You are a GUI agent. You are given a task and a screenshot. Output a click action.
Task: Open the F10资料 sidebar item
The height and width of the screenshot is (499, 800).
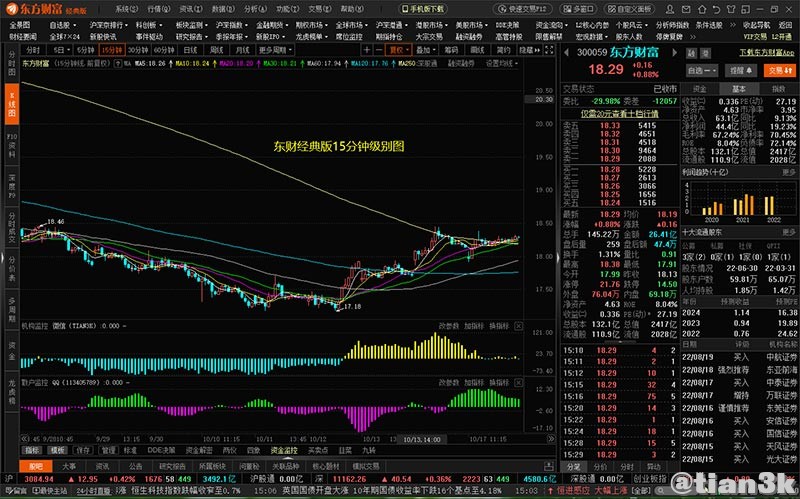[12, 145]
